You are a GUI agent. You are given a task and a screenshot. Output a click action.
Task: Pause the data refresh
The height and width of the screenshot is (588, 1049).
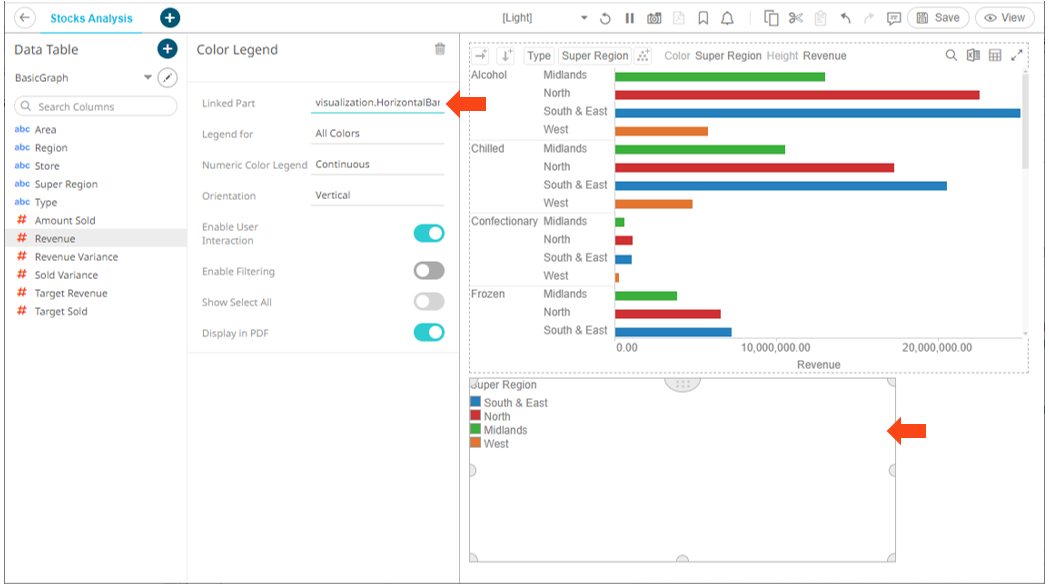pos(630,18)
